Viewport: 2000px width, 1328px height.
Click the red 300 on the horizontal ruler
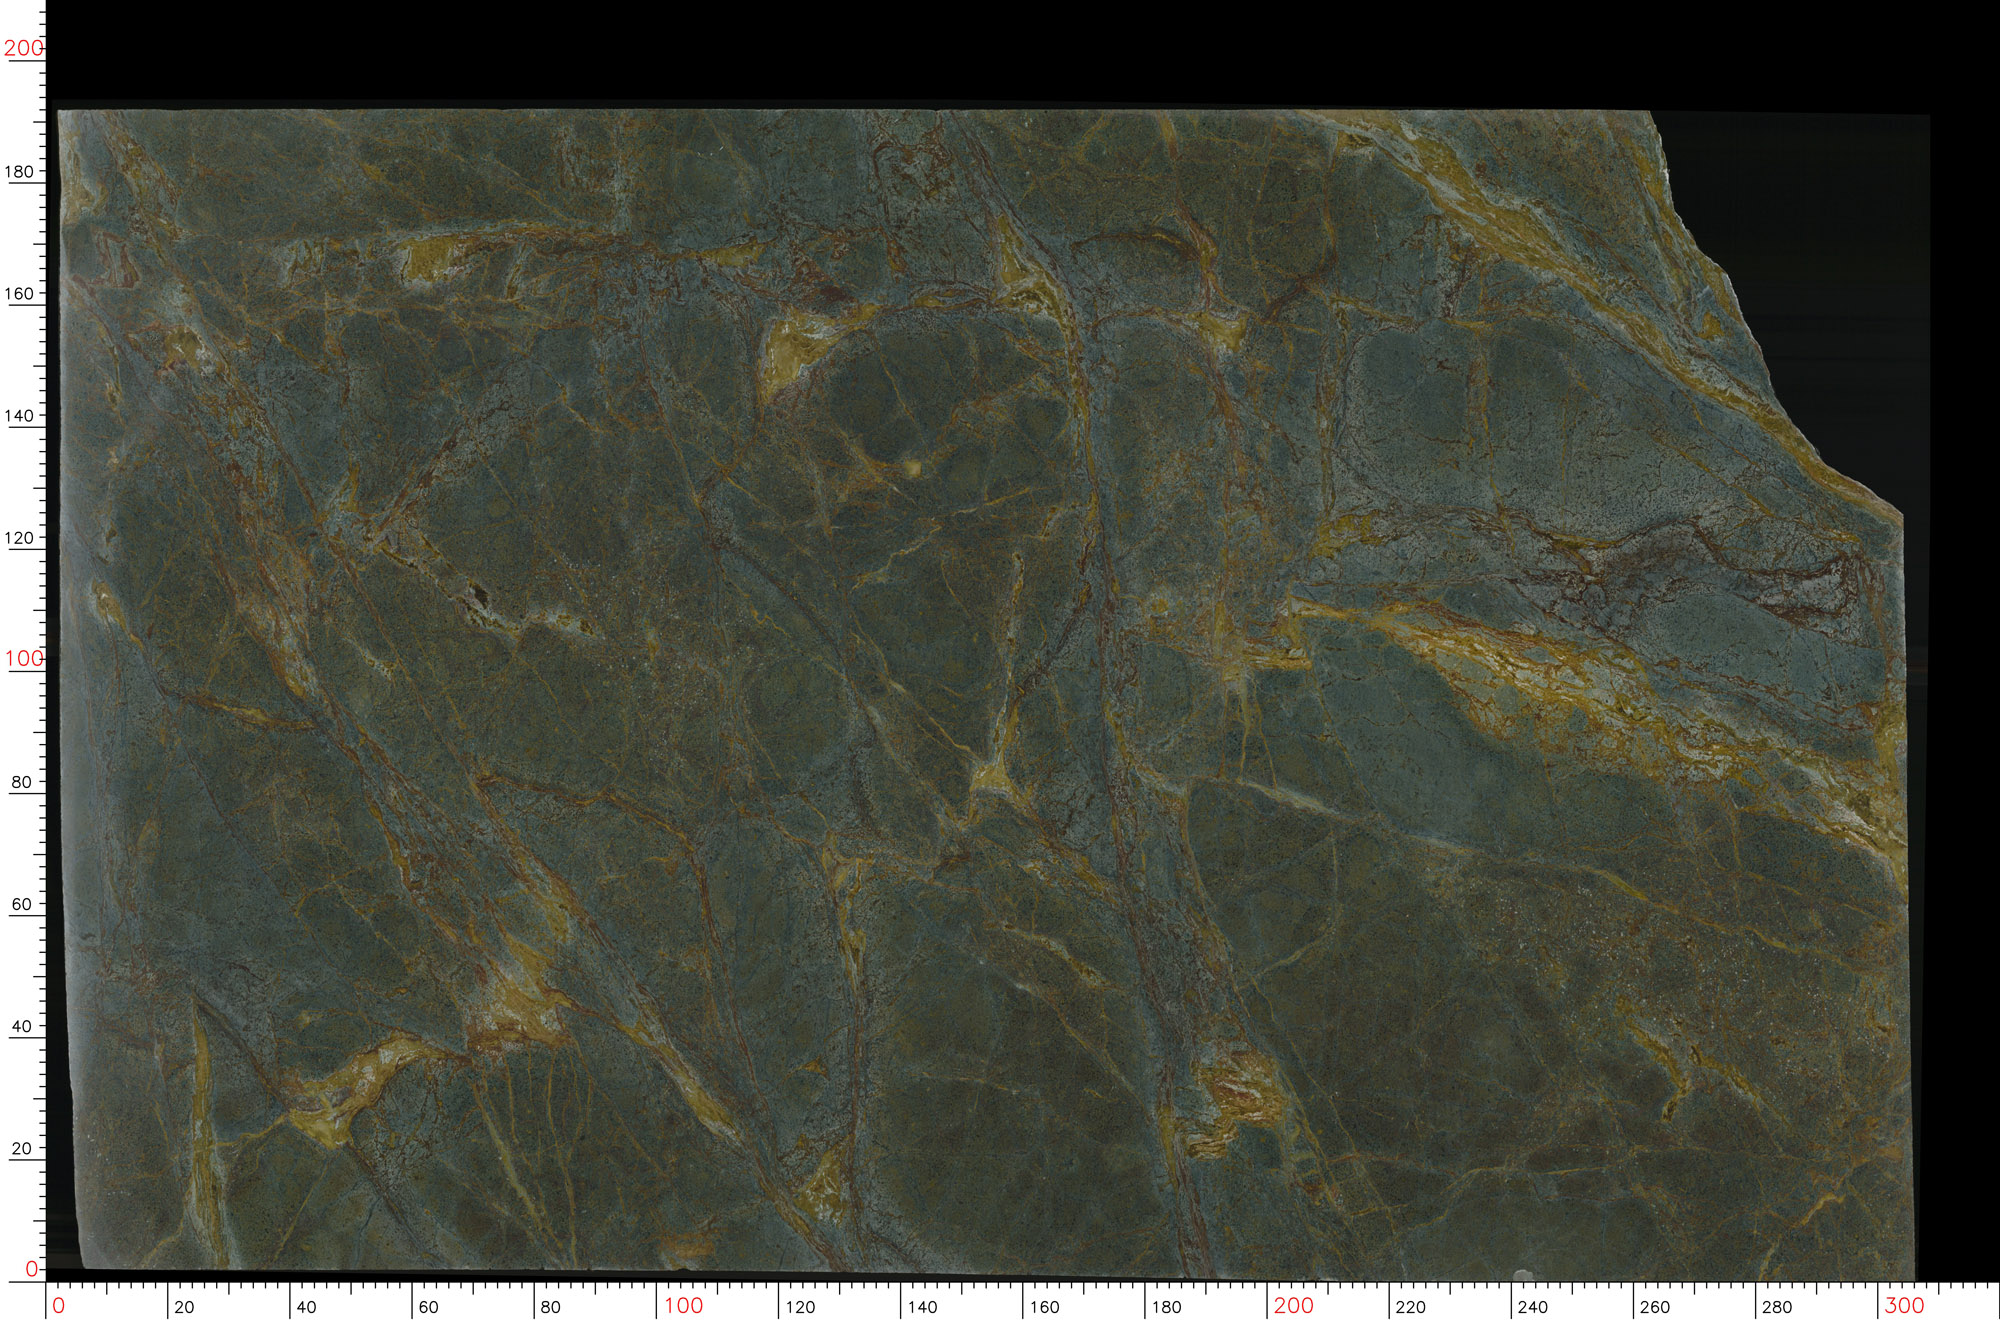click(1904, 1305)
